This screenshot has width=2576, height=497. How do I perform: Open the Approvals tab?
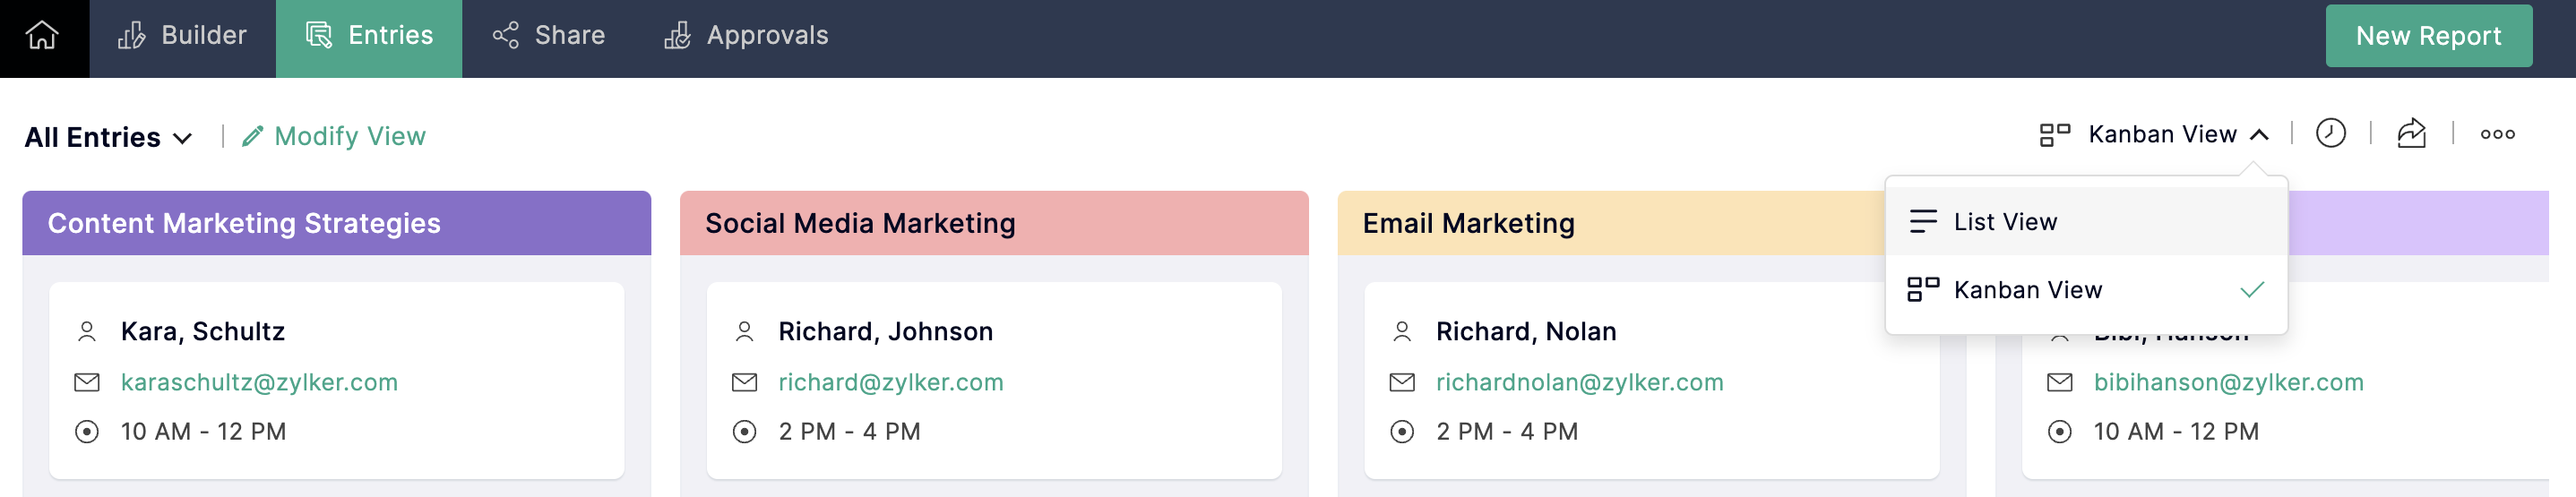[746, 37]
